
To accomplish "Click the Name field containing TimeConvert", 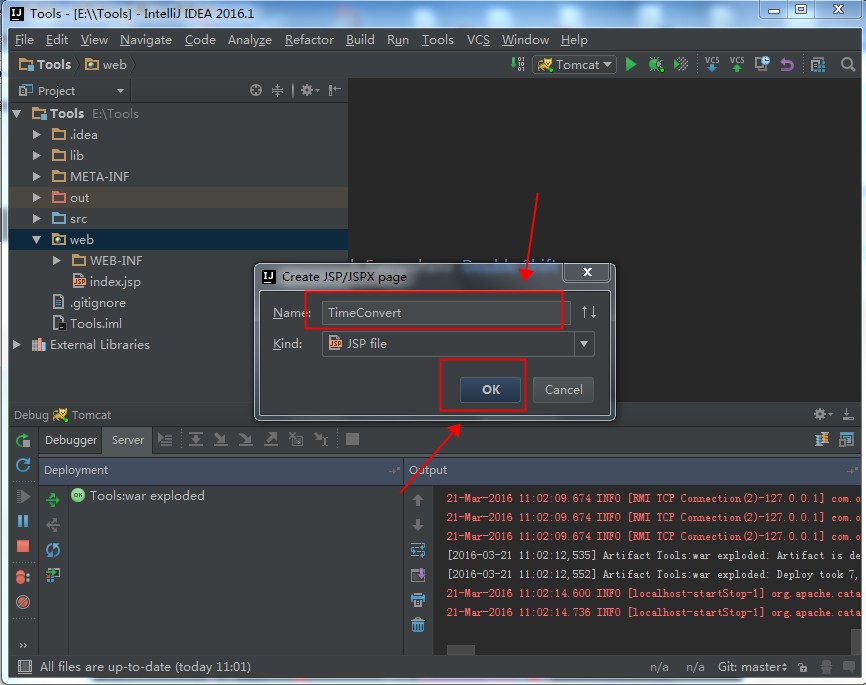I will point(446,313).
